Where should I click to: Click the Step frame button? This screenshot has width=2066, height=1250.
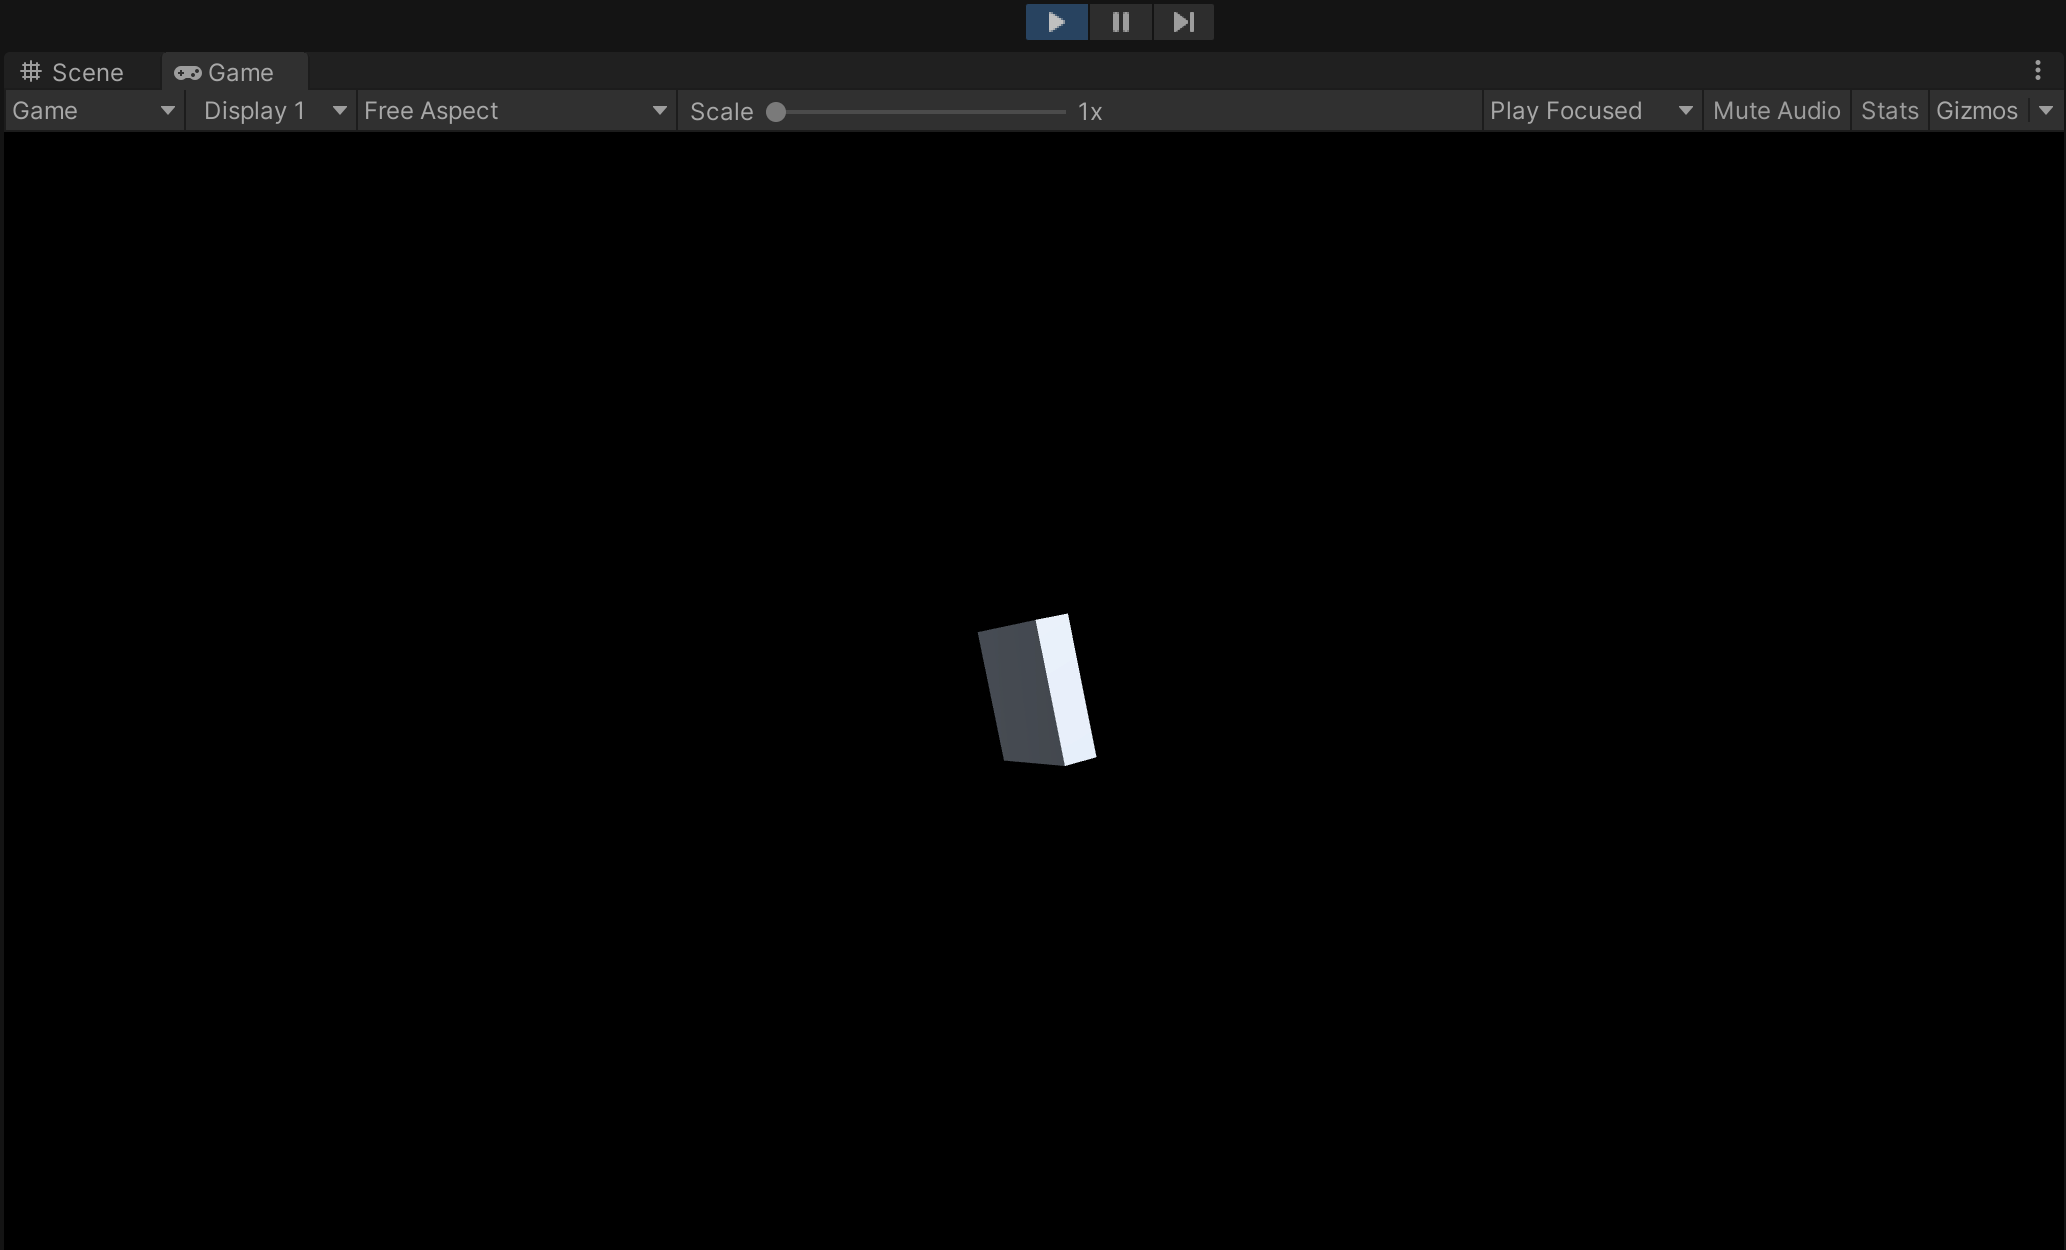pyautogui.click(x=1183, y=22)
